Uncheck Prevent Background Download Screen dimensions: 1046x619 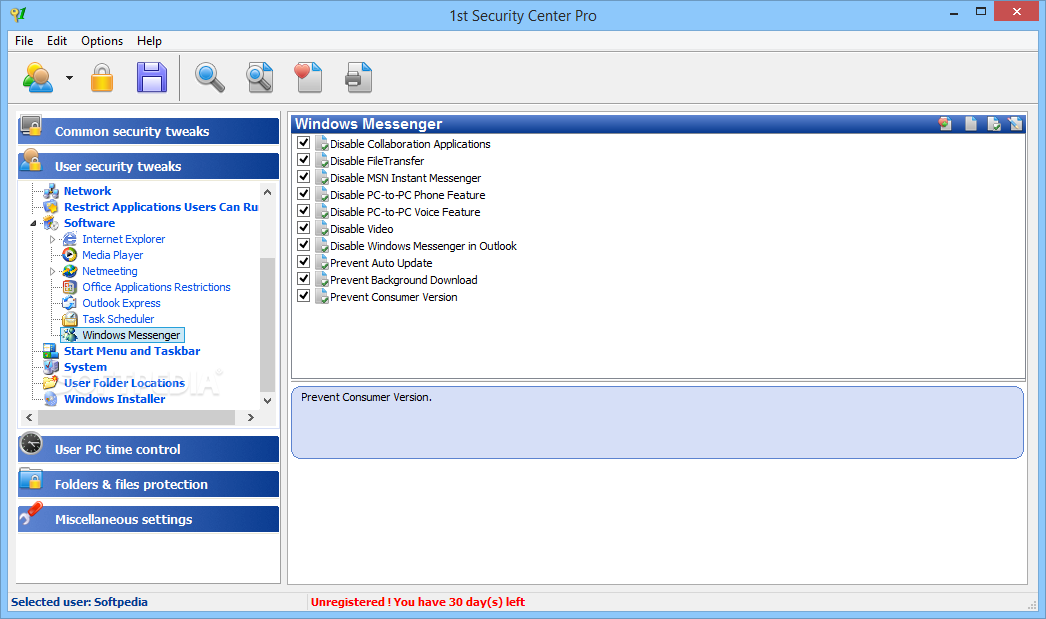click(x=304, y=279)
